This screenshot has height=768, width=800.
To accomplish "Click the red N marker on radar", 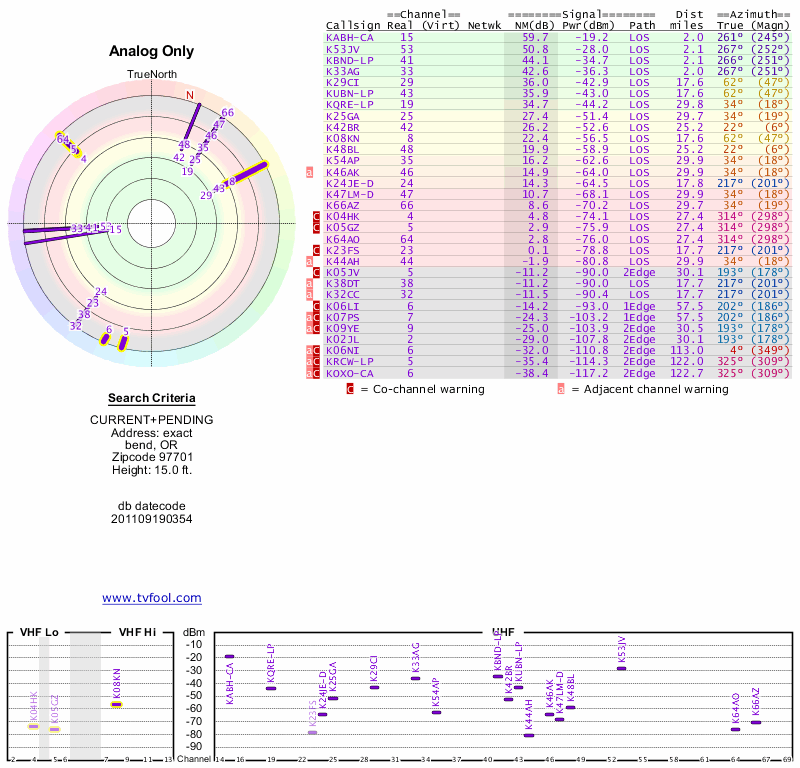I will pyautogui.click(x=190, y=95).
